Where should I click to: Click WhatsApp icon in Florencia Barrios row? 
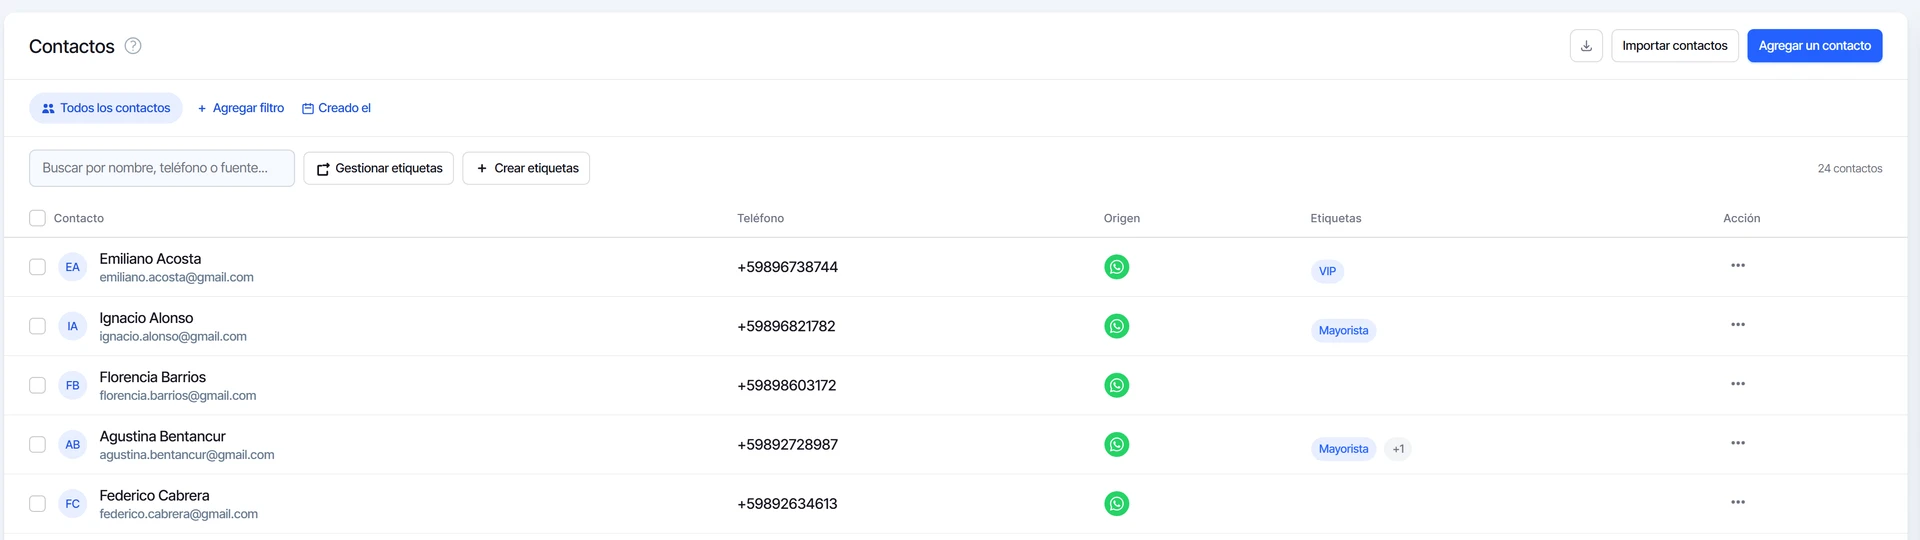[1117, 385]
